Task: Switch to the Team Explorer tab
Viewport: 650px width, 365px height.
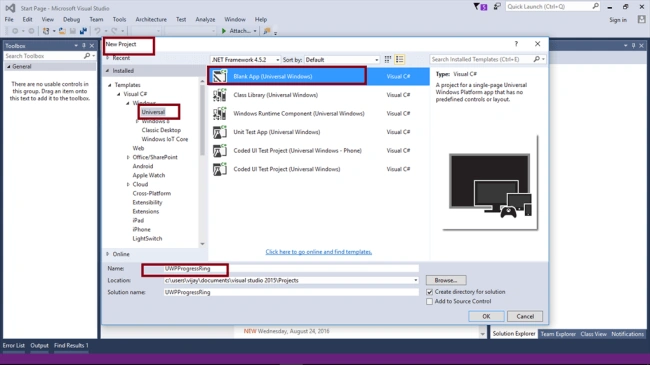Action: (558, 334)
